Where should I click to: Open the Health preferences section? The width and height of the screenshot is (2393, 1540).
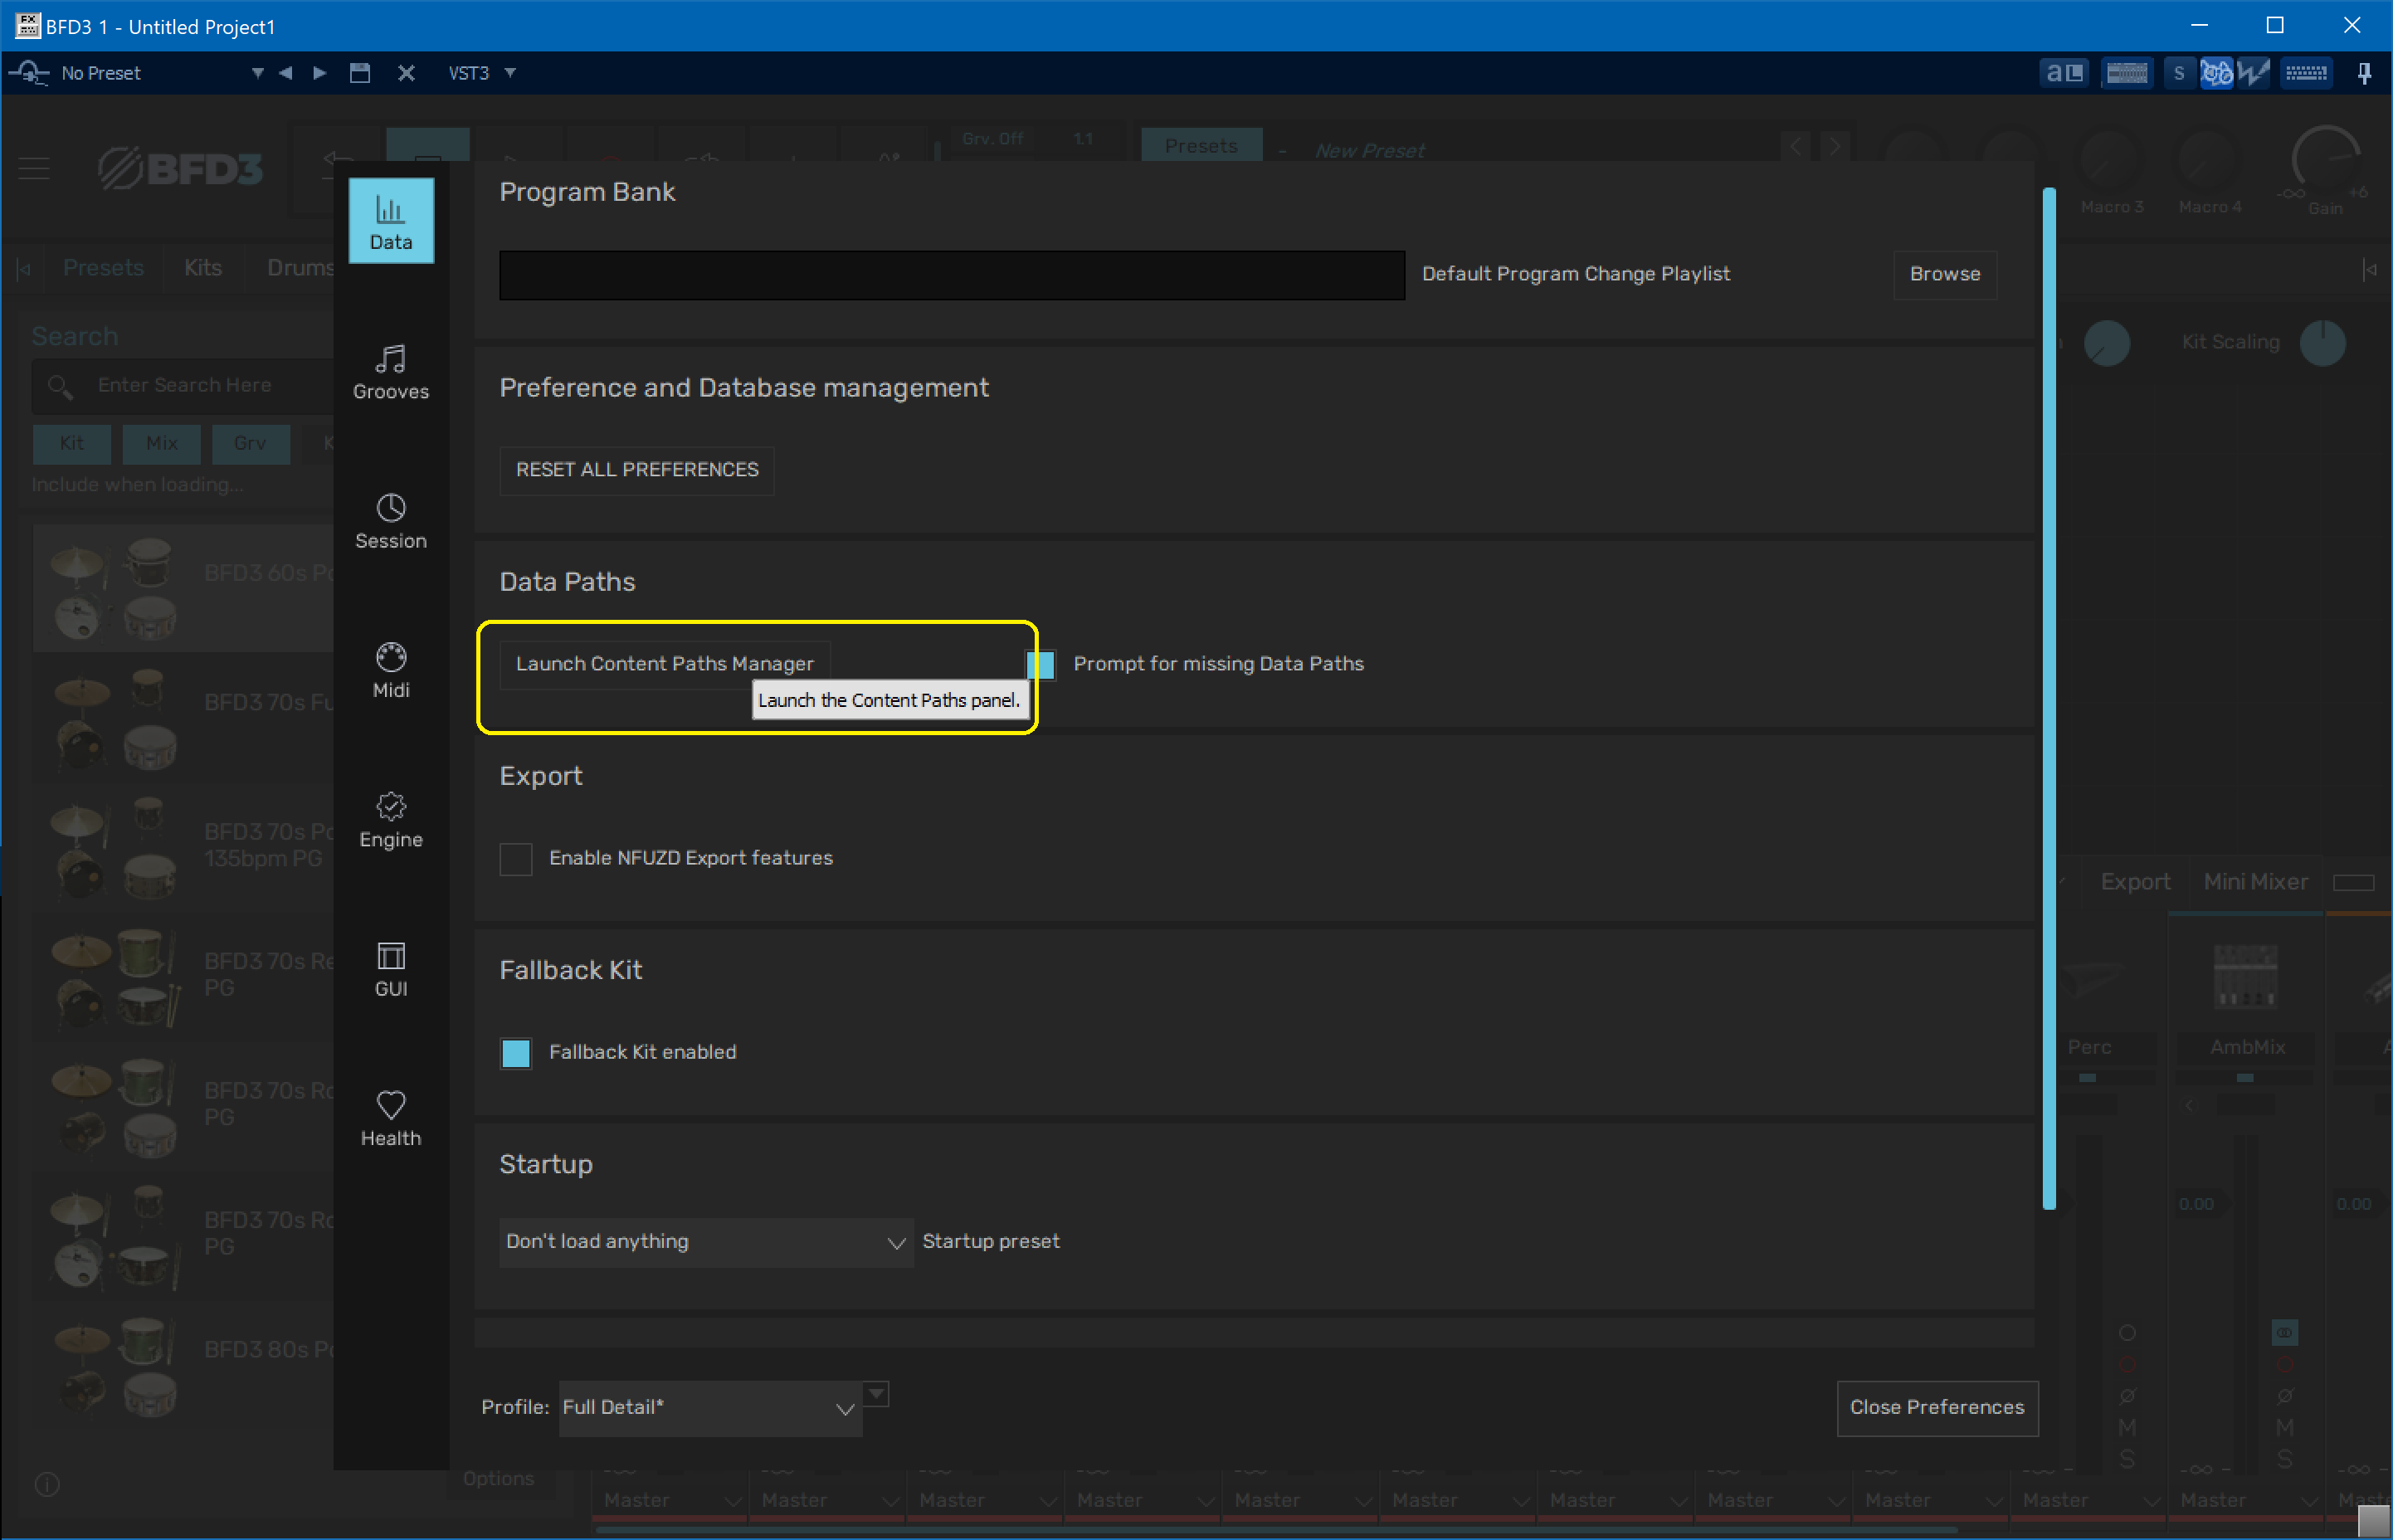coord(390,1117)
